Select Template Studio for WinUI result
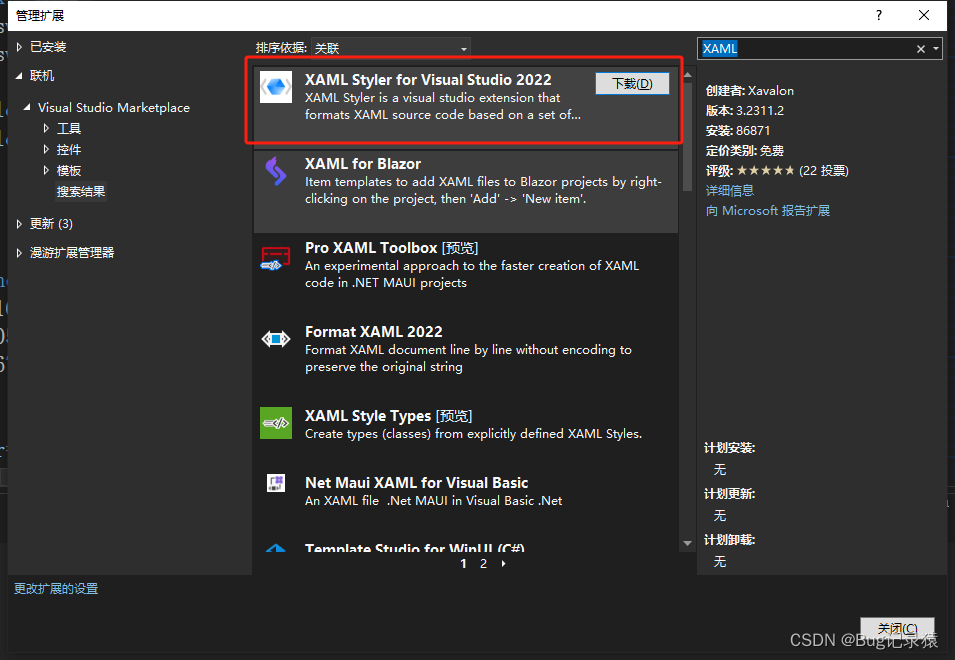955x660 pixels. [415, 547]
